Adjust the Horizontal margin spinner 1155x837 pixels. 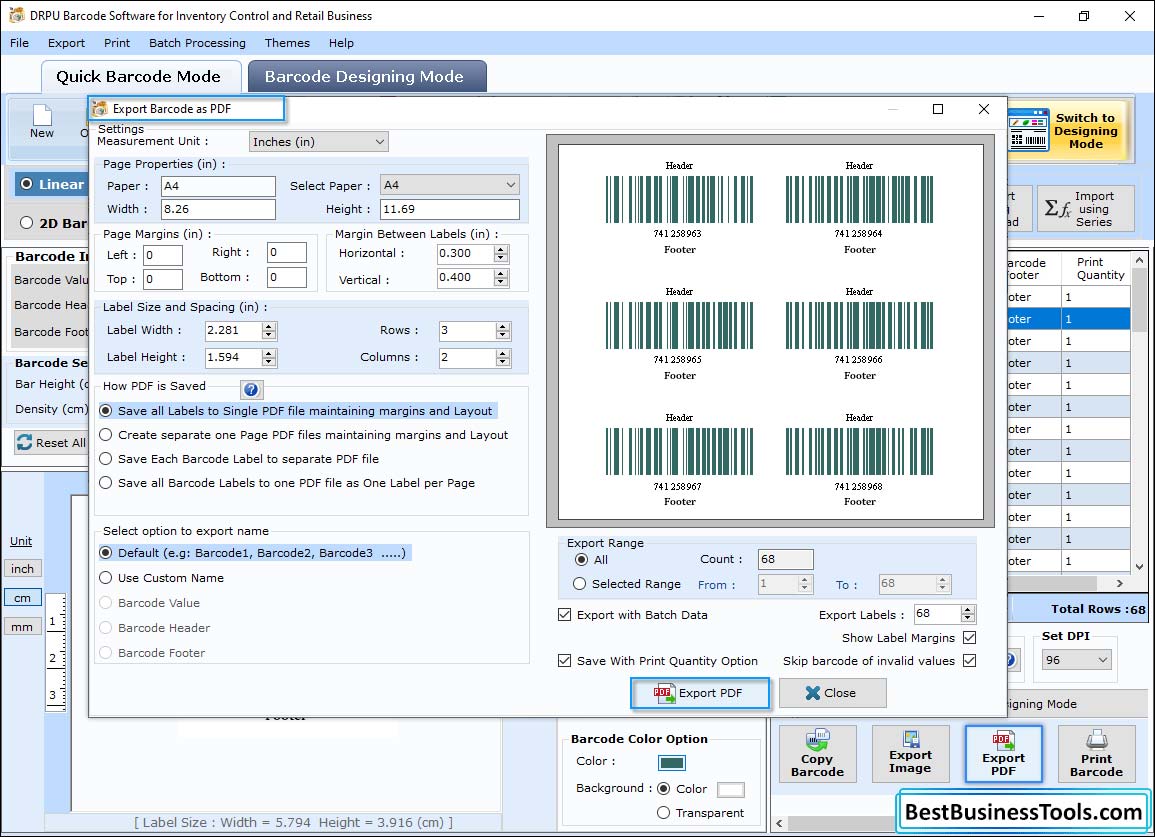click(x=501, y=253)
